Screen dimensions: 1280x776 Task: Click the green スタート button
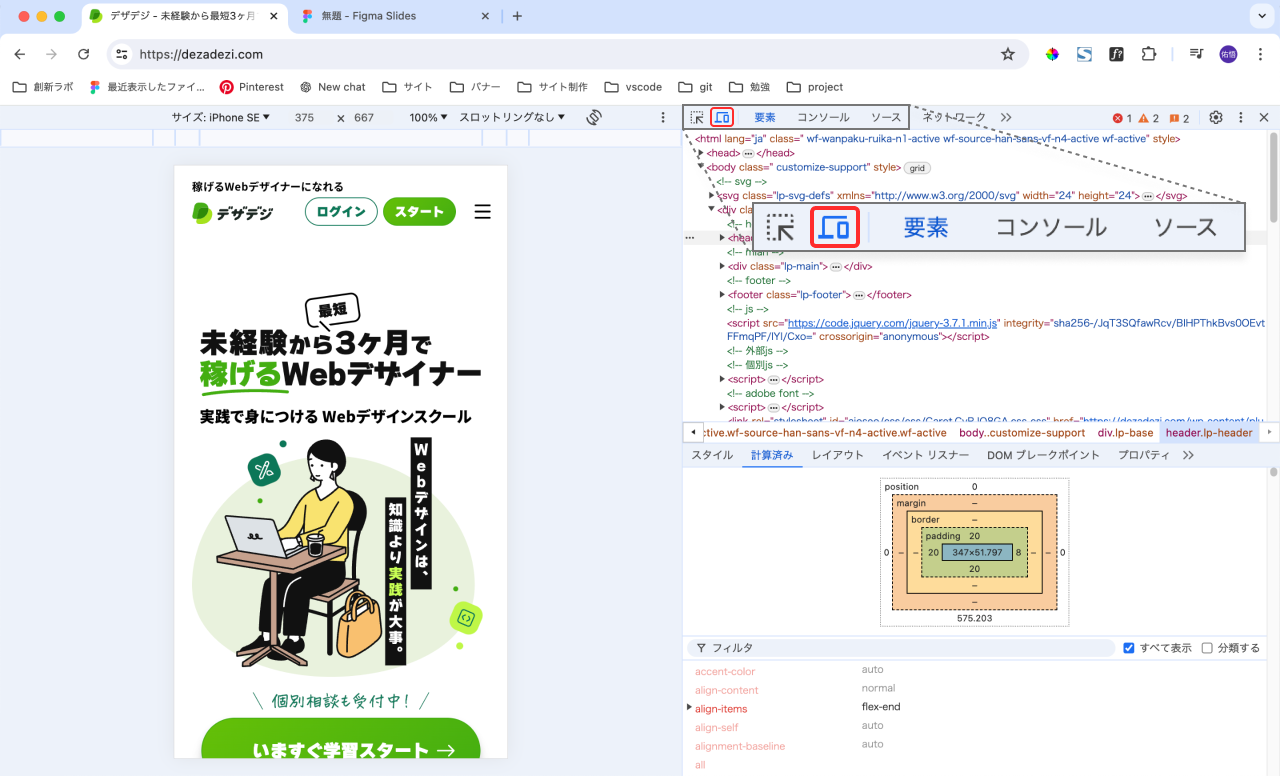click(x=419, y=212)
